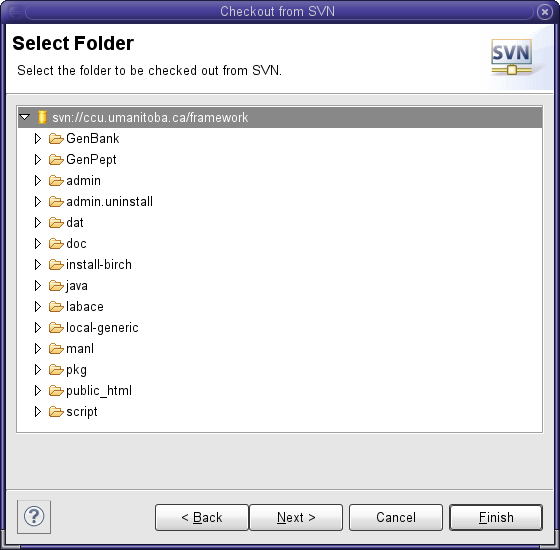Select the install-birch folder entry
This screenshot has height=550, width=560.
coord(99,265)
